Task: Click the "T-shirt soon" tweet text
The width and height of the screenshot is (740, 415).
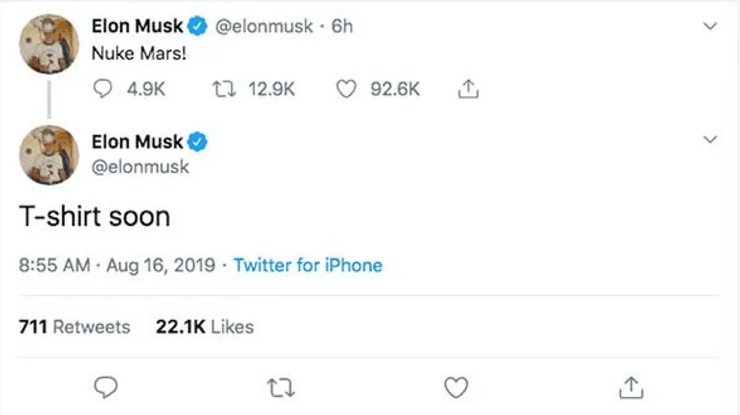Action: point(95,216)
